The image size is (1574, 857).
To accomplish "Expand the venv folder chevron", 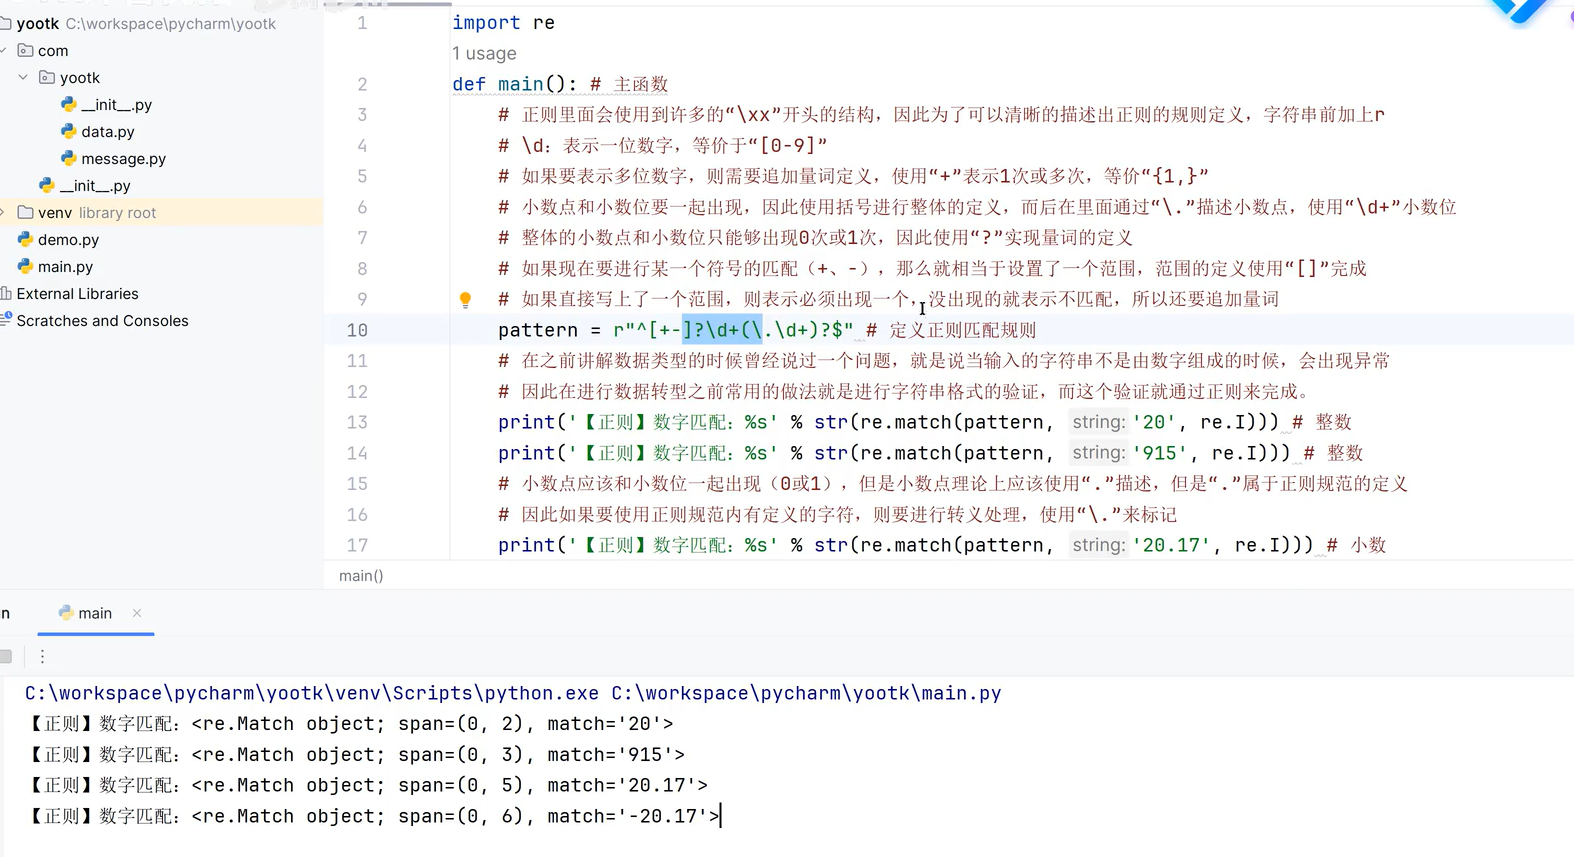I will pyautogui.click(x=3, y=212).
